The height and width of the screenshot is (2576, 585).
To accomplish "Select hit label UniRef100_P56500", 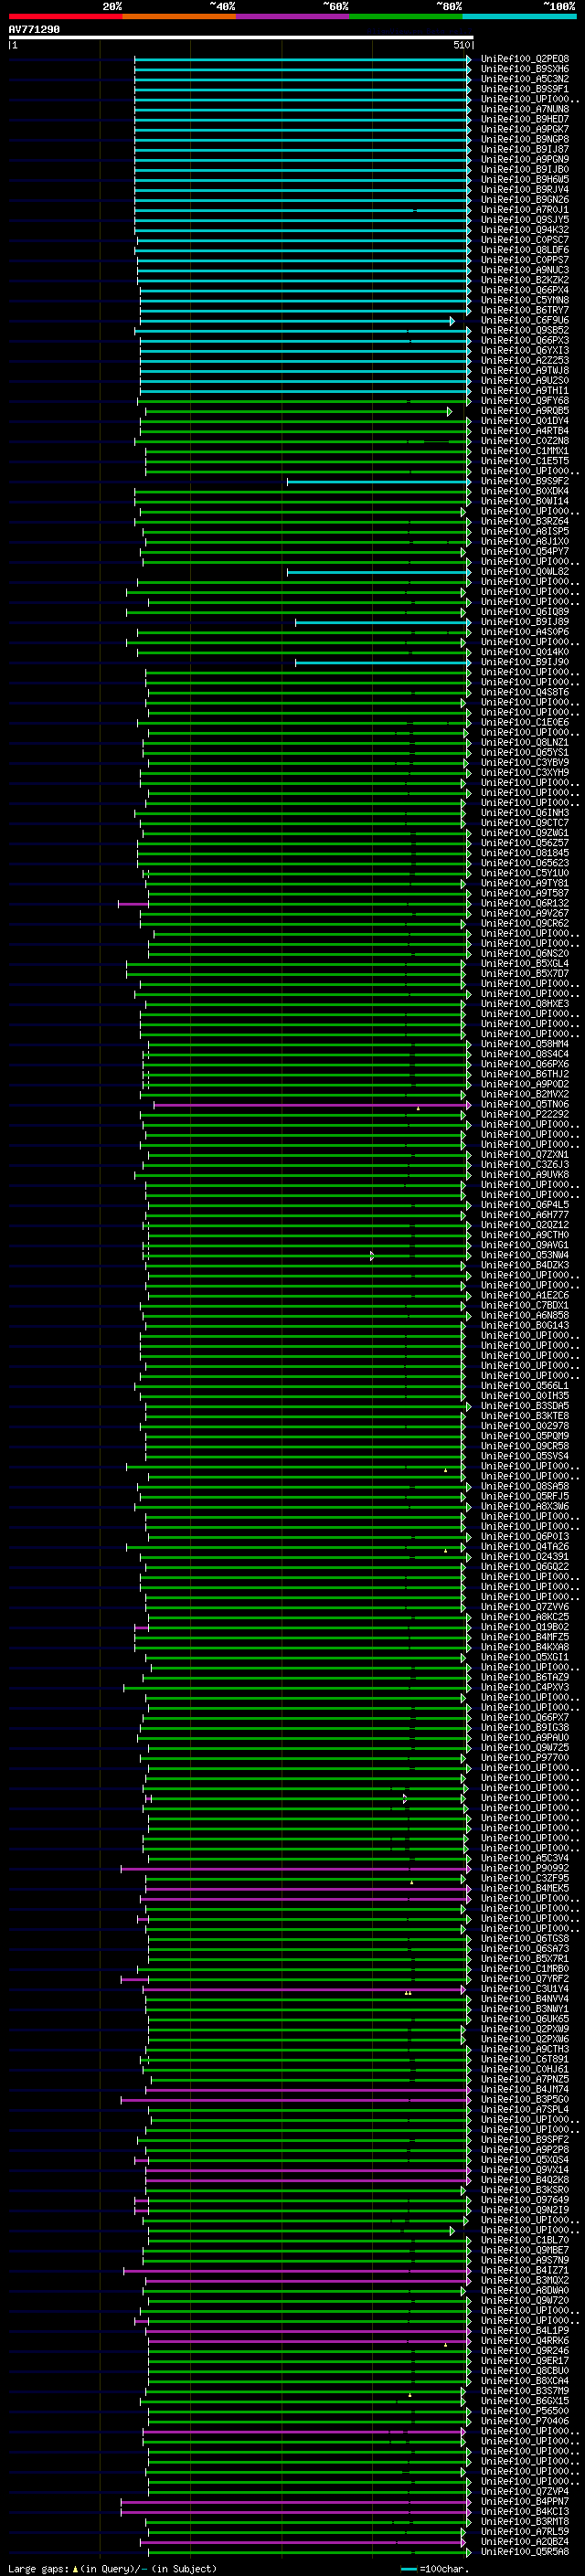I will (x=525, y=2411).
